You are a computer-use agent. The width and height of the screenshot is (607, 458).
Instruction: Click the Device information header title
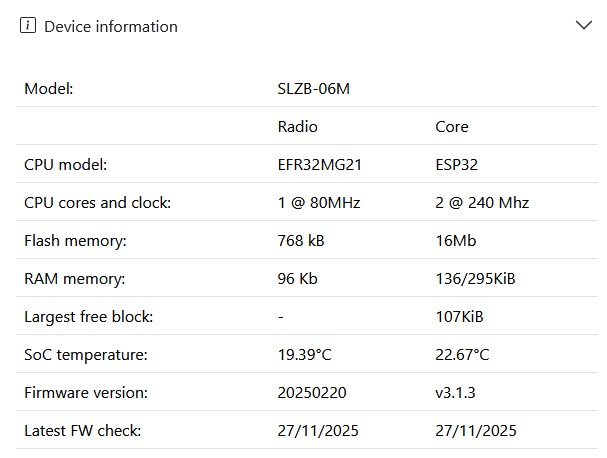(111, 27)
